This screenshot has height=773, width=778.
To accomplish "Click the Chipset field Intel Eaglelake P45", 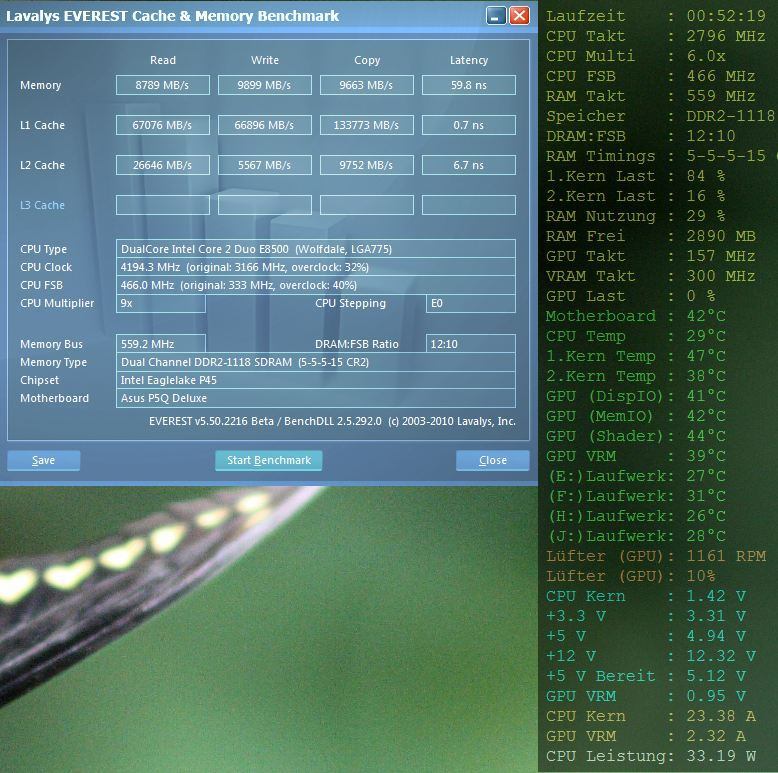I will click(x=316, y=380).
